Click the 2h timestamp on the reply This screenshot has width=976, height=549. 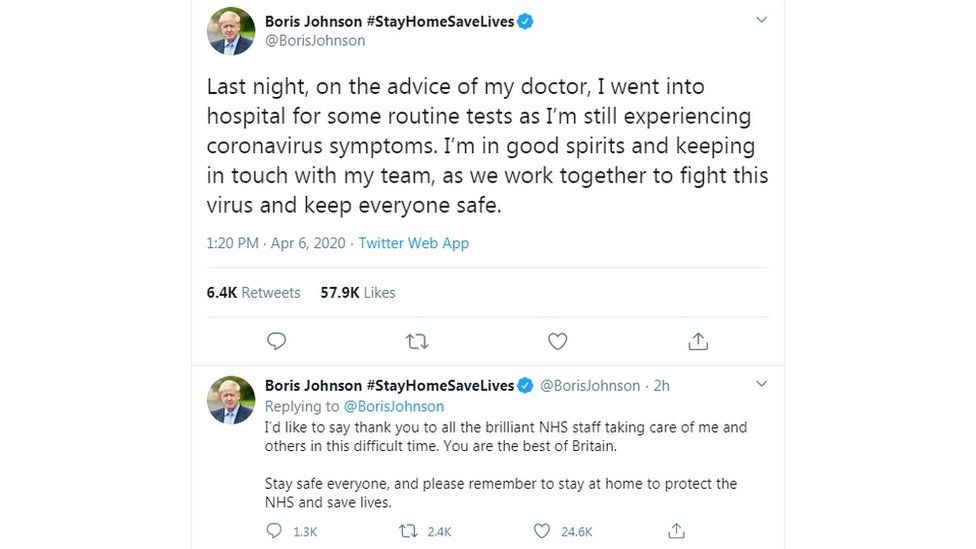(661, 386)
